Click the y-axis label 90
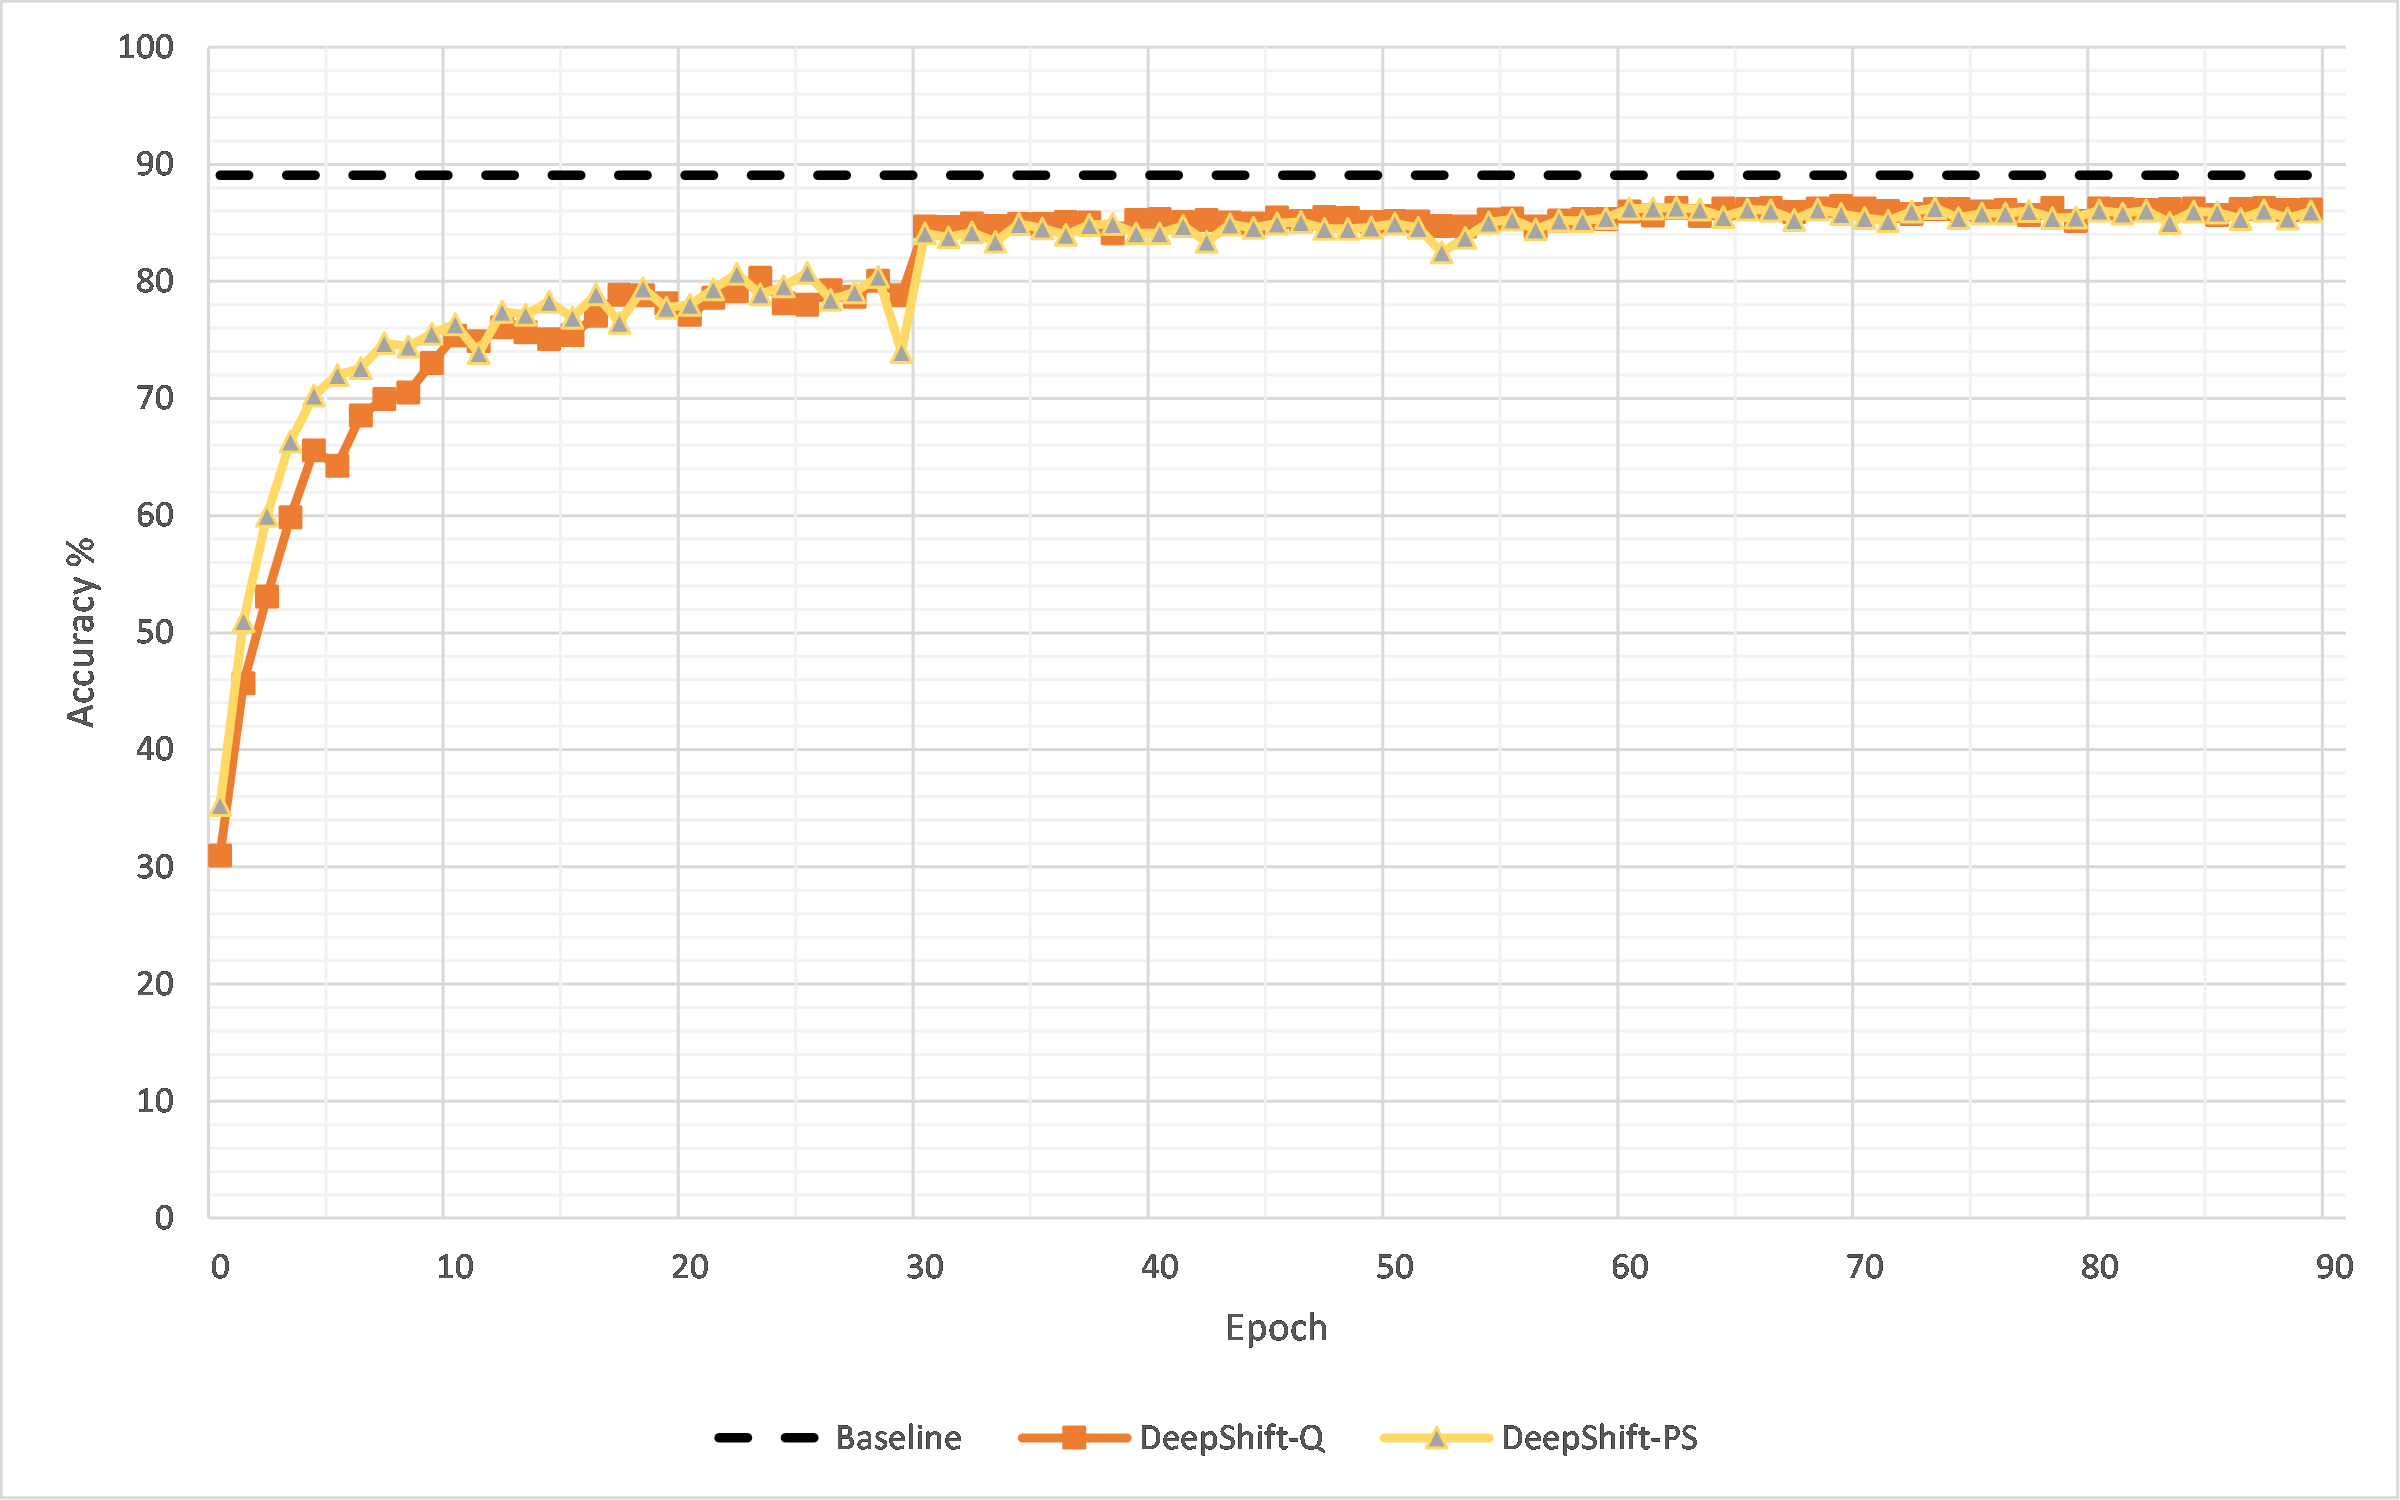 [x=155, y=164]
